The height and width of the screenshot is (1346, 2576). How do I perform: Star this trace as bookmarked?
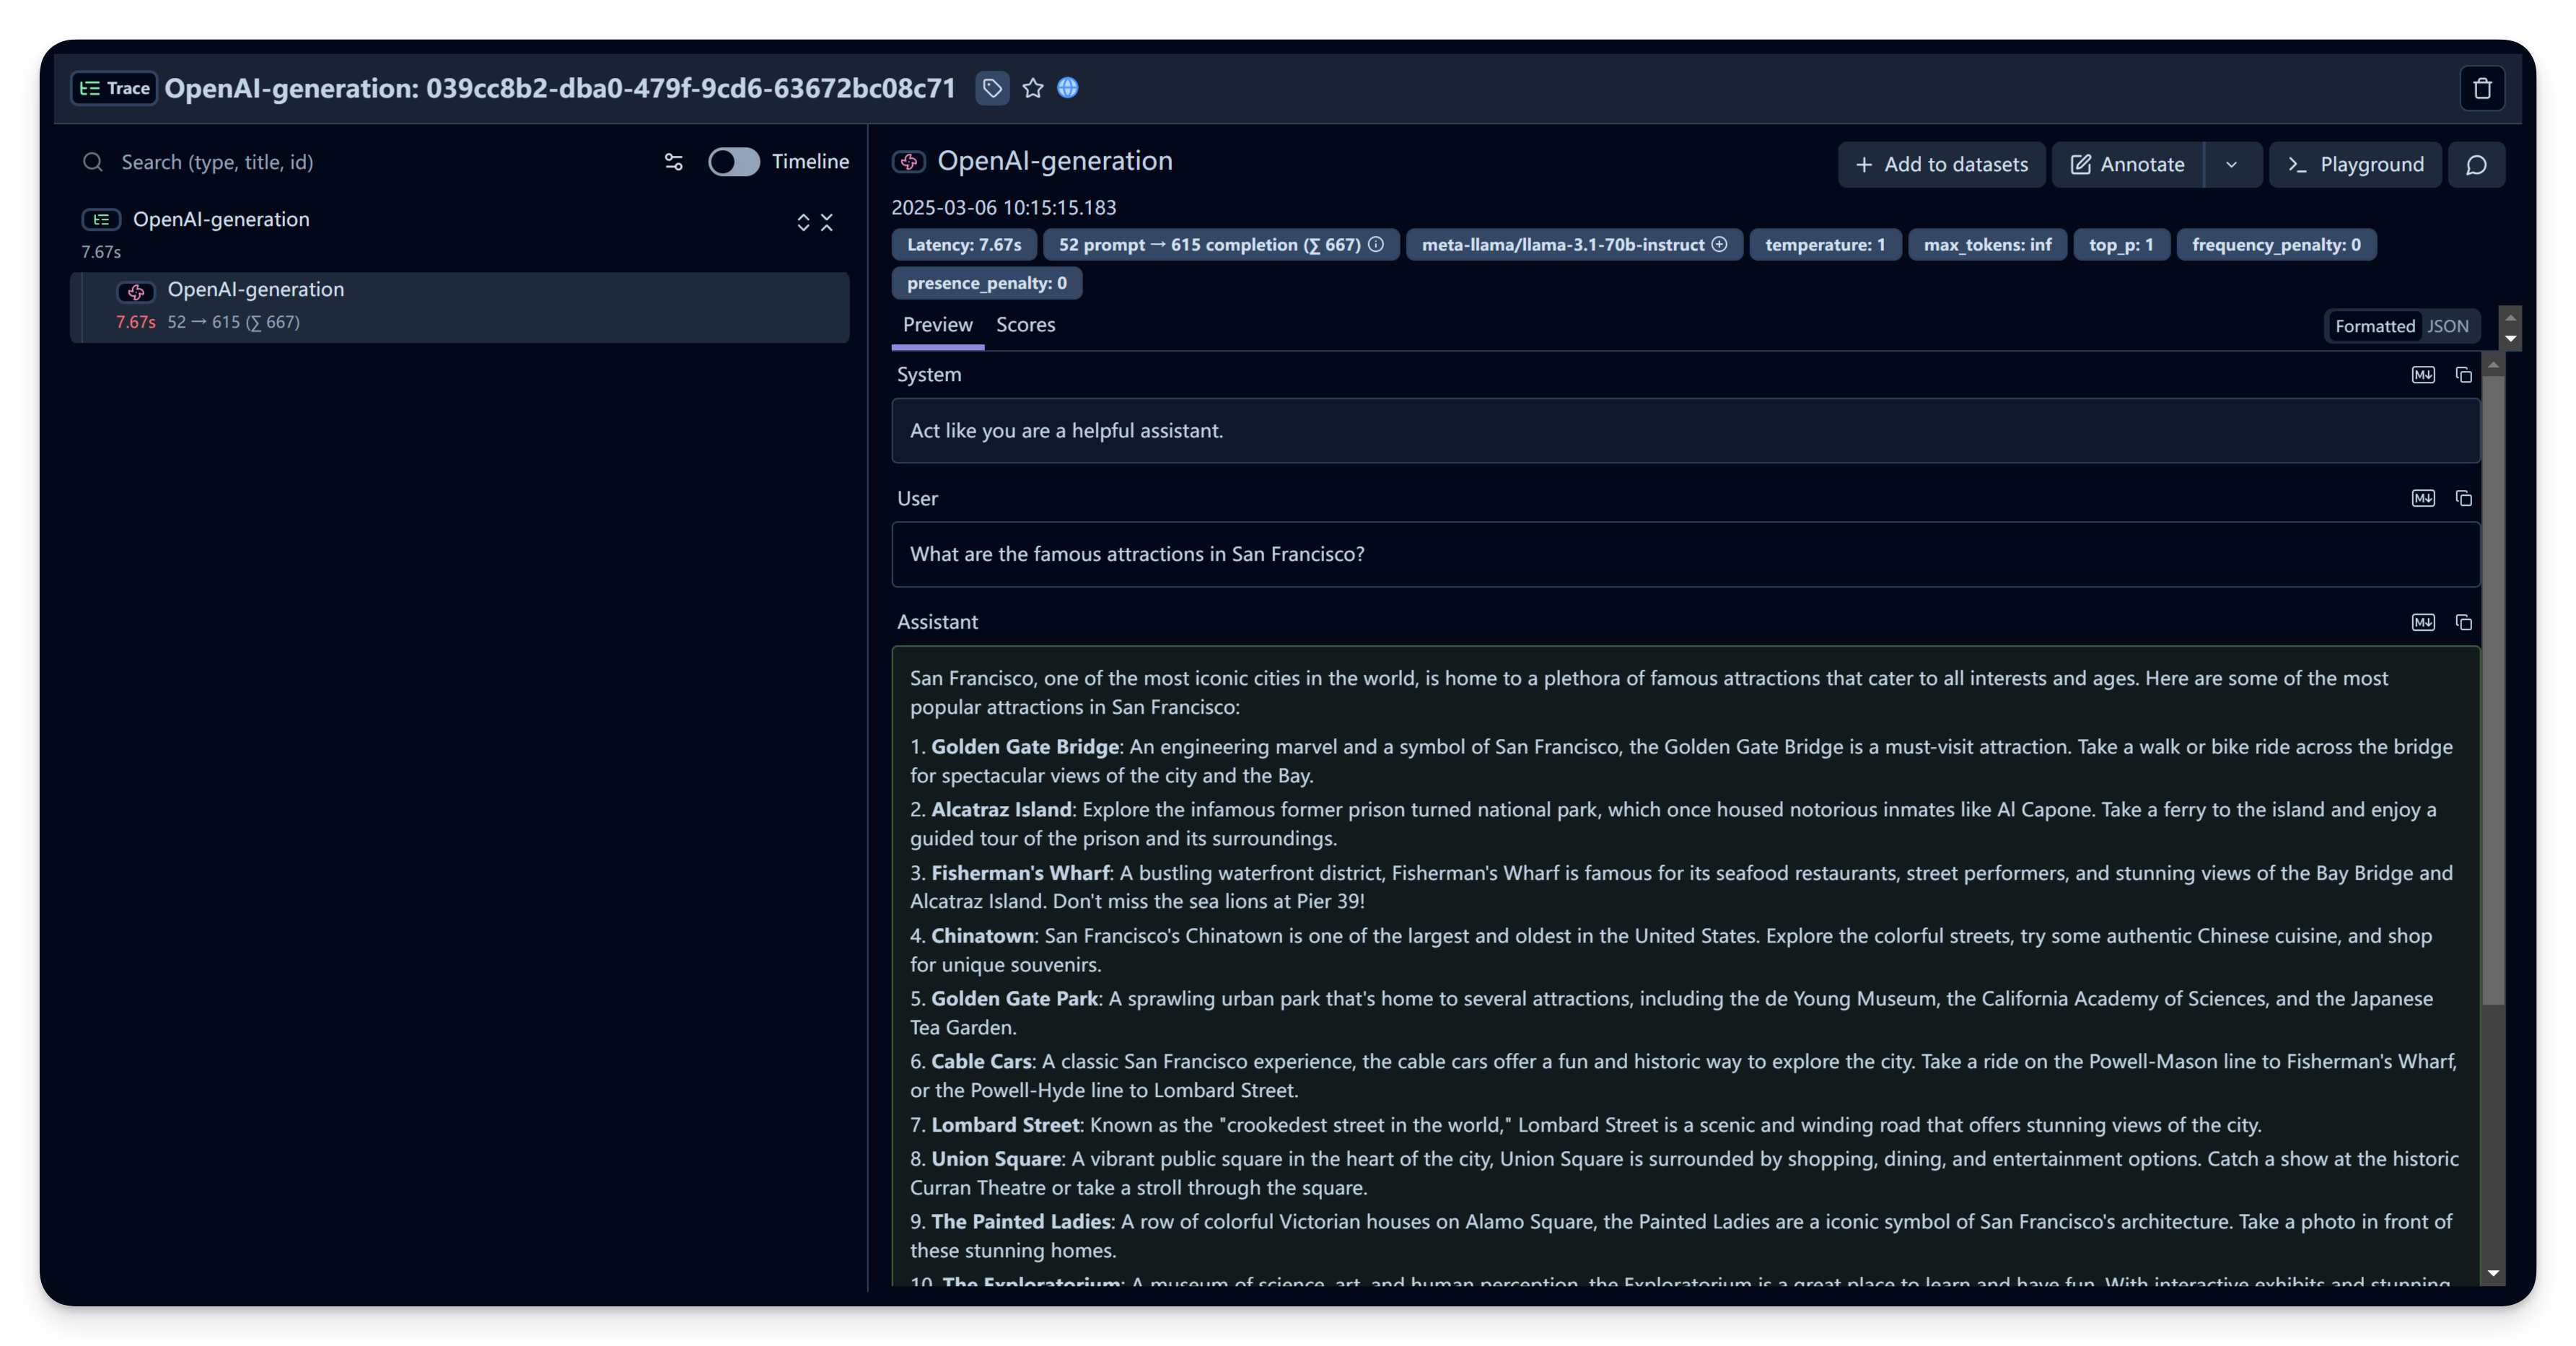click(1033, 88)
